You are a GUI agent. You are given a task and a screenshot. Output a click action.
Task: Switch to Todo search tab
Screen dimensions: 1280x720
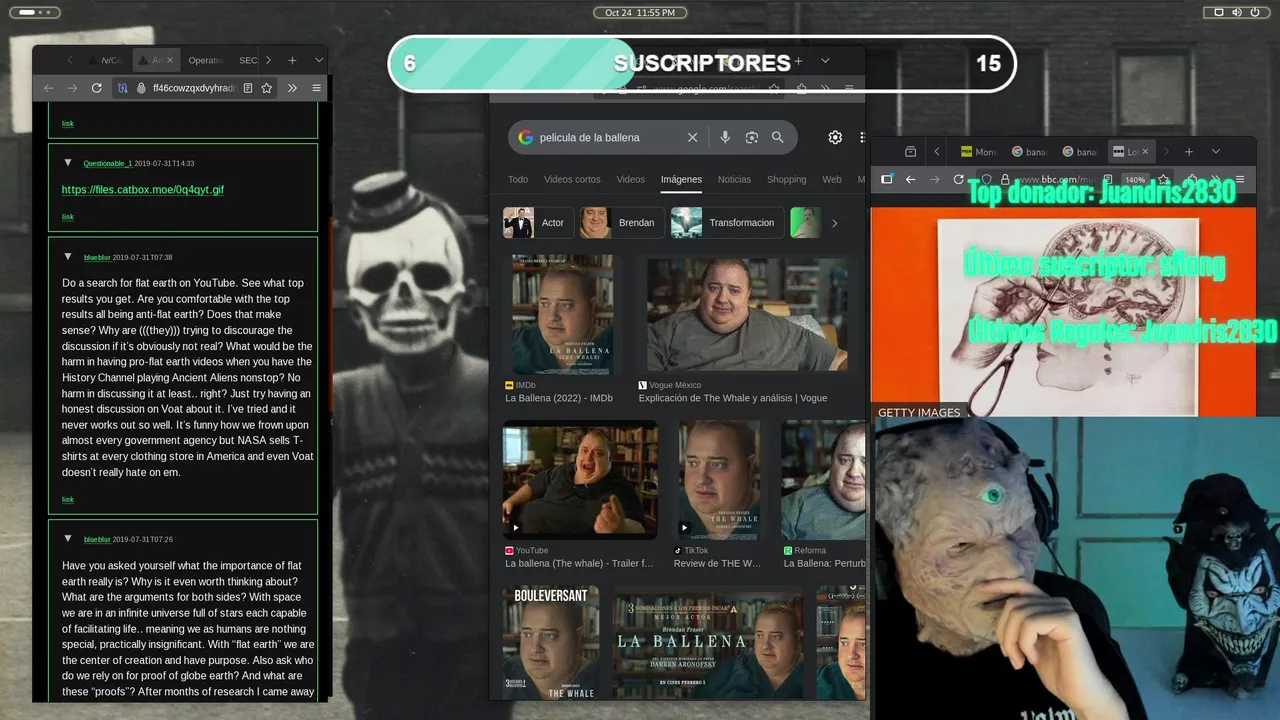(x=518, y=179)
